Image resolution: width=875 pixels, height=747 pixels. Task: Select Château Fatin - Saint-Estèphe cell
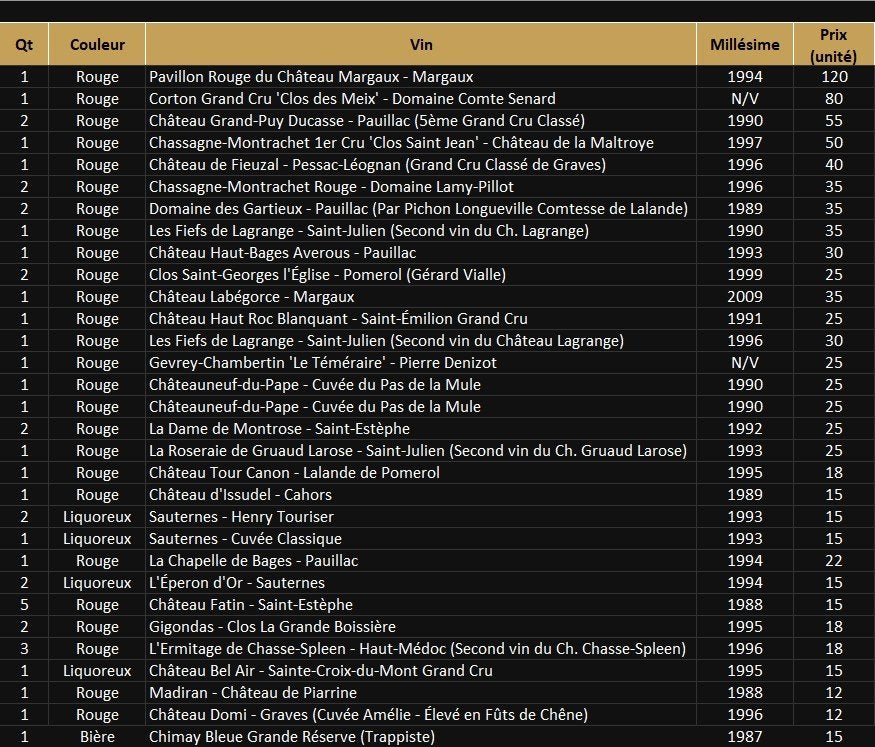(421, 605)
